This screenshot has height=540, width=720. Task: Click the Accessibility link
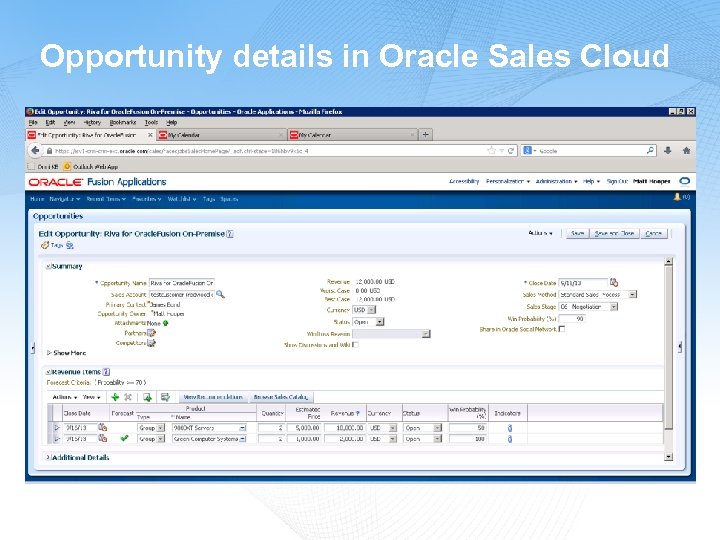pos(464,181)
